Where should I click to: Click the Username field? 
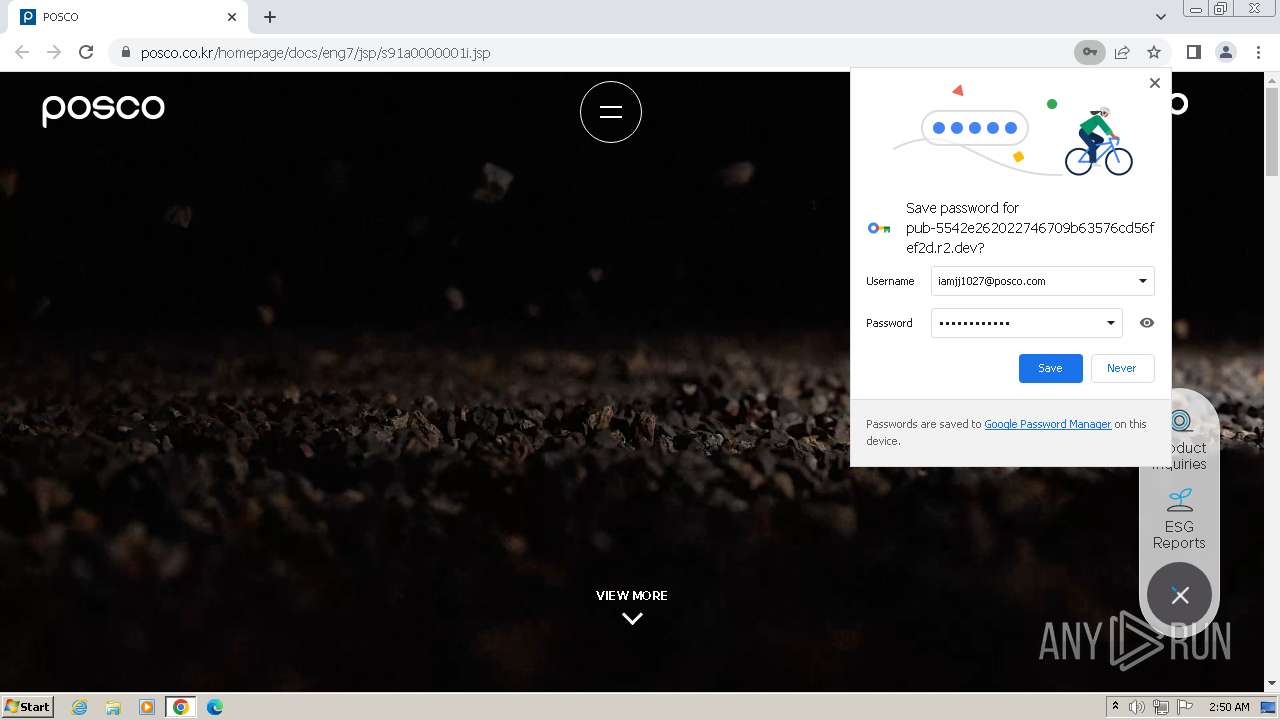[1042, 281]
